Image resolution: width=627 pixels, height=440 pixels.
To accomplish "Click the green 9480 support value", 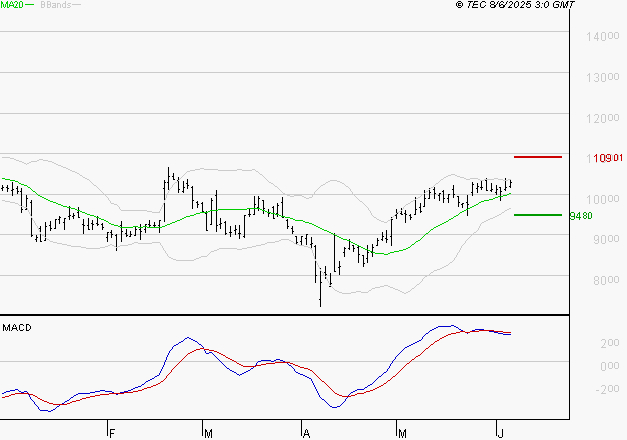I will (581, 216).
